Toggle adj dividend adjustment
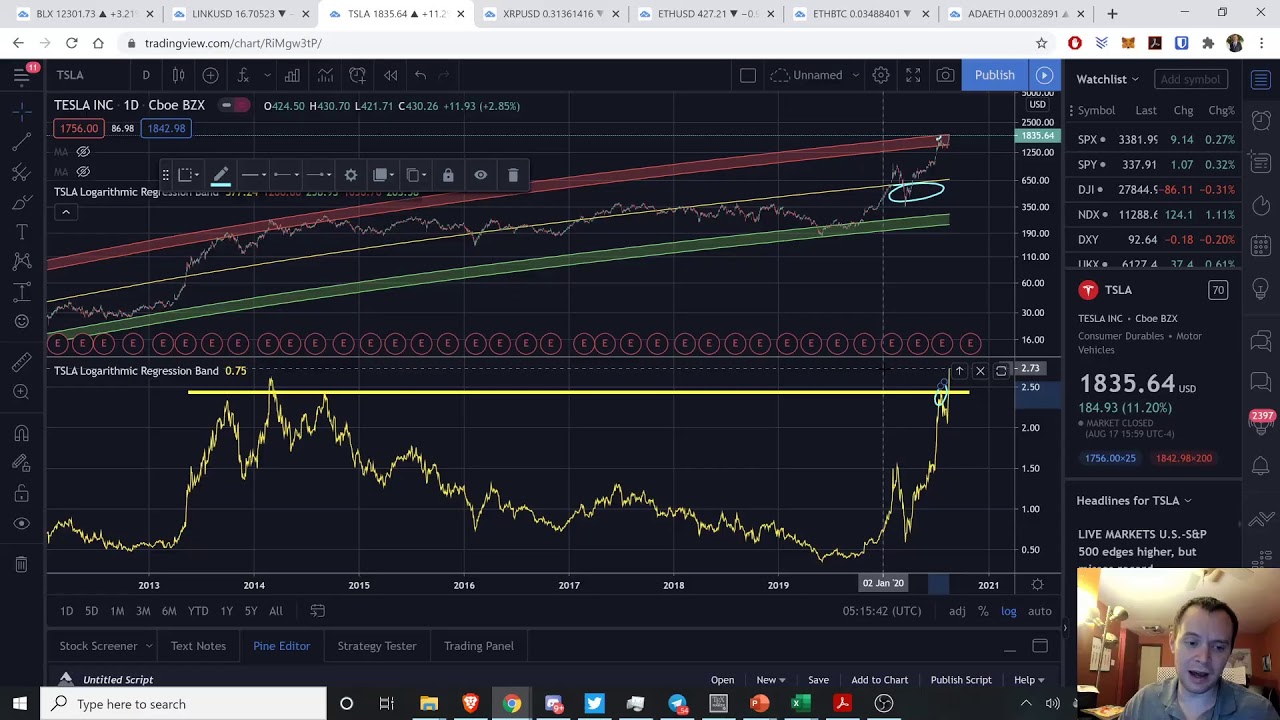Image resolution: width=1280 pixels, height=720 pixels. pyautogui.click(x=957, y=611)
